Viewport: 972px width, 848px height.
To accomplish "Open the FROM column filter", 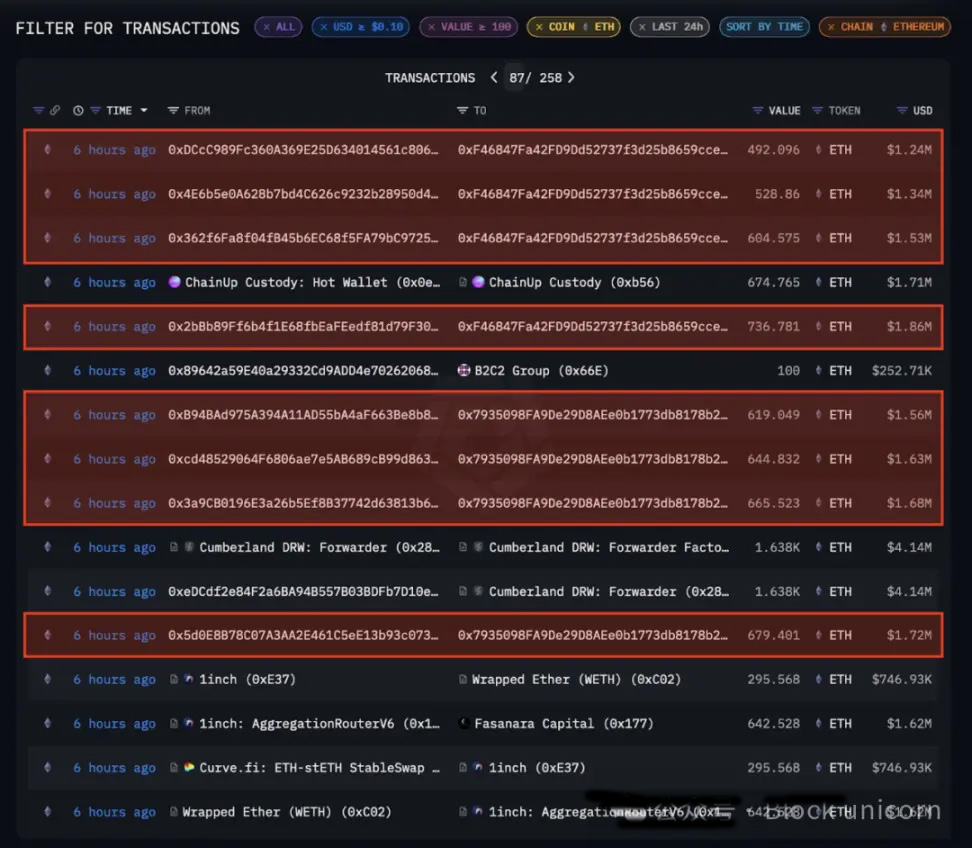I will click(x=173, y=110).
